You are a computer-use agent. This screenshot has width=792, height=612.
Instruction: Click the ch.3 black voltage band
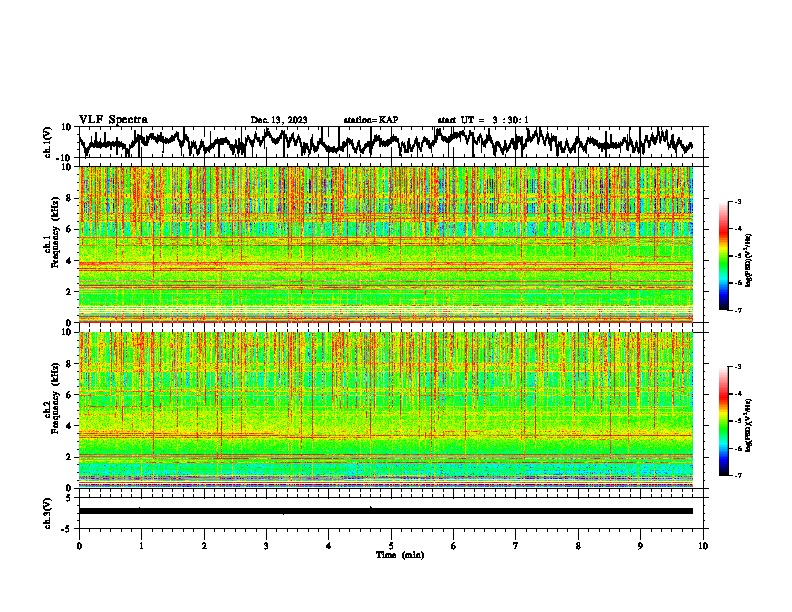(386, 511)
